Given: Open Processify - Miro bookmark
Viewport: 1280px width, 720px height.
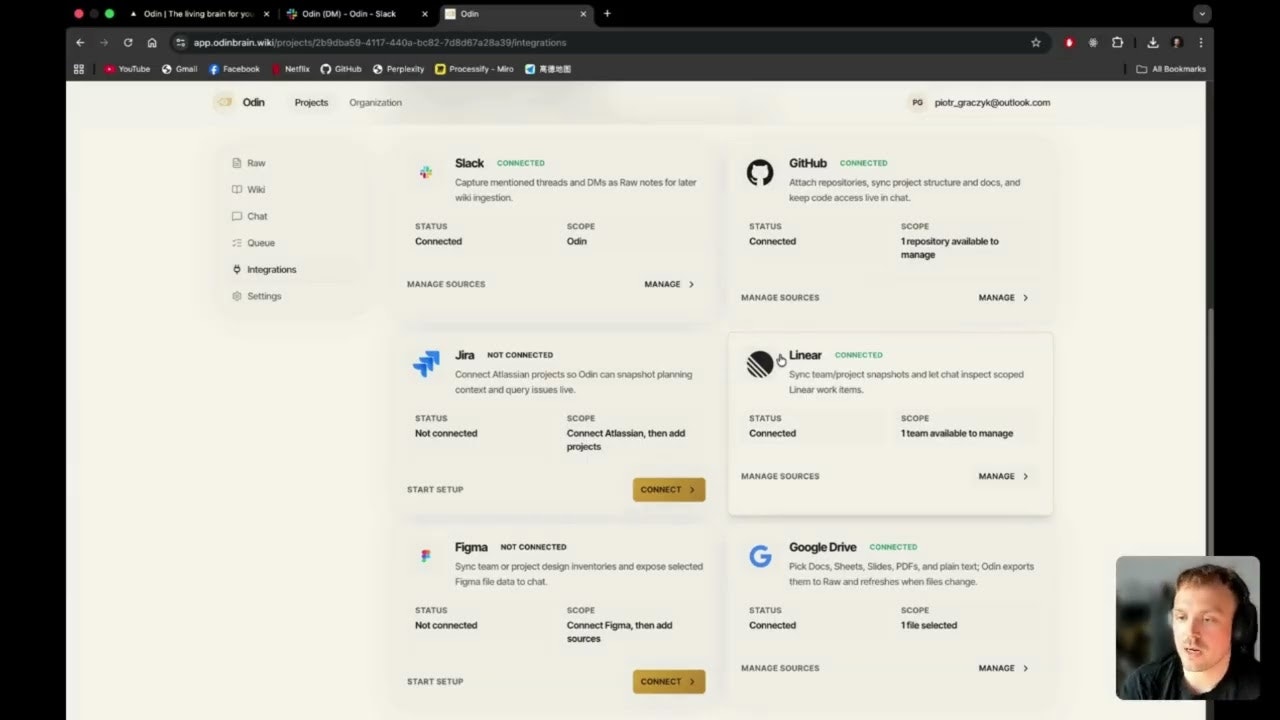Looking at the screenshot, I should pos(474,69).
